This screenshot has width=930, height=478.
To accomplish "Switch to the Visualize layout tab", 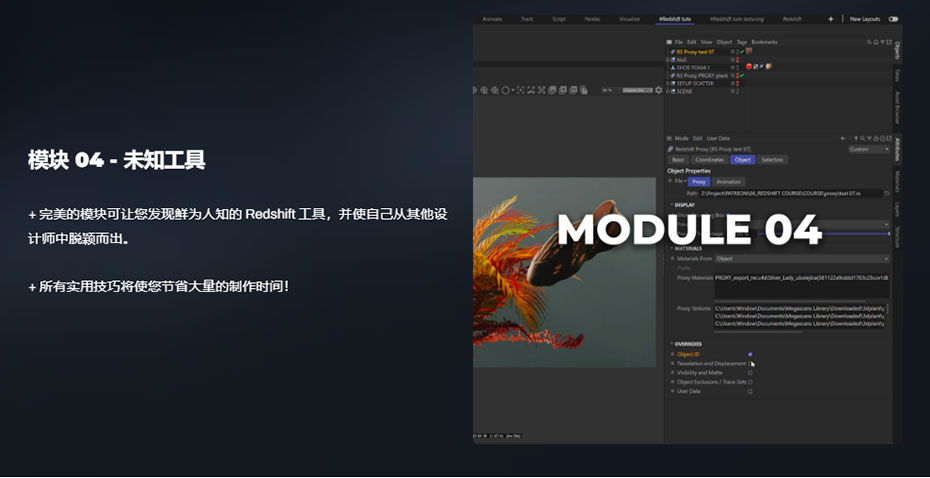I will pos(629,19).
